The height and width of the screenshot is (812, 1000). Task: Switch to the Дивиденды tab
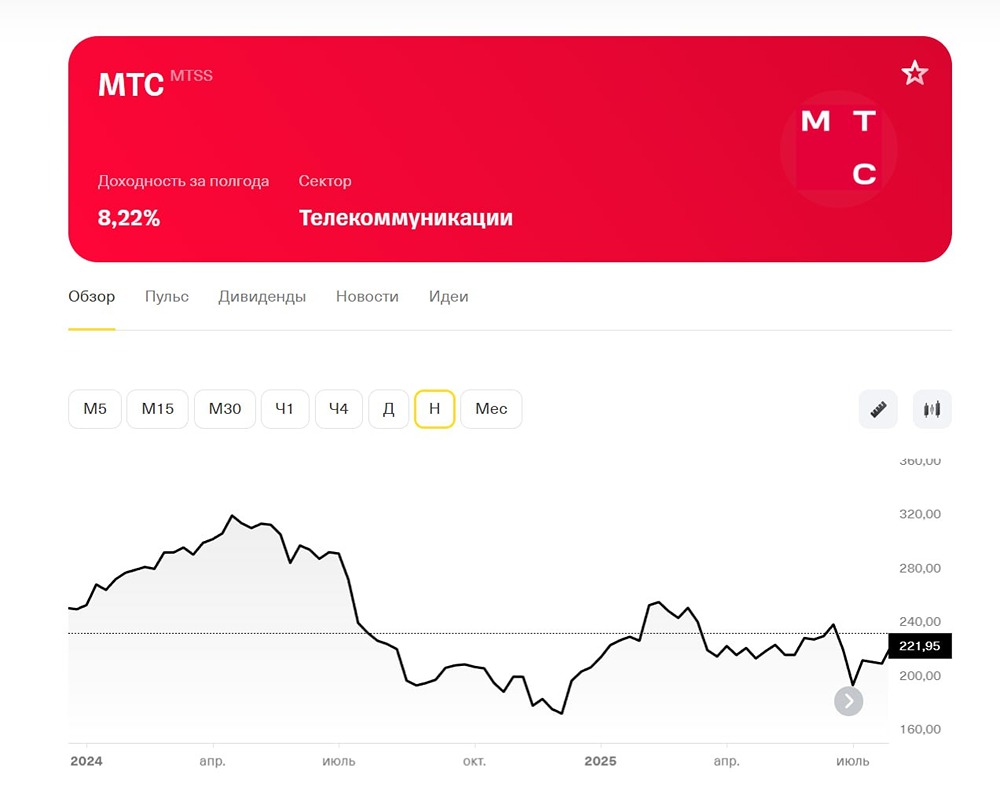[x=262, y=296]
